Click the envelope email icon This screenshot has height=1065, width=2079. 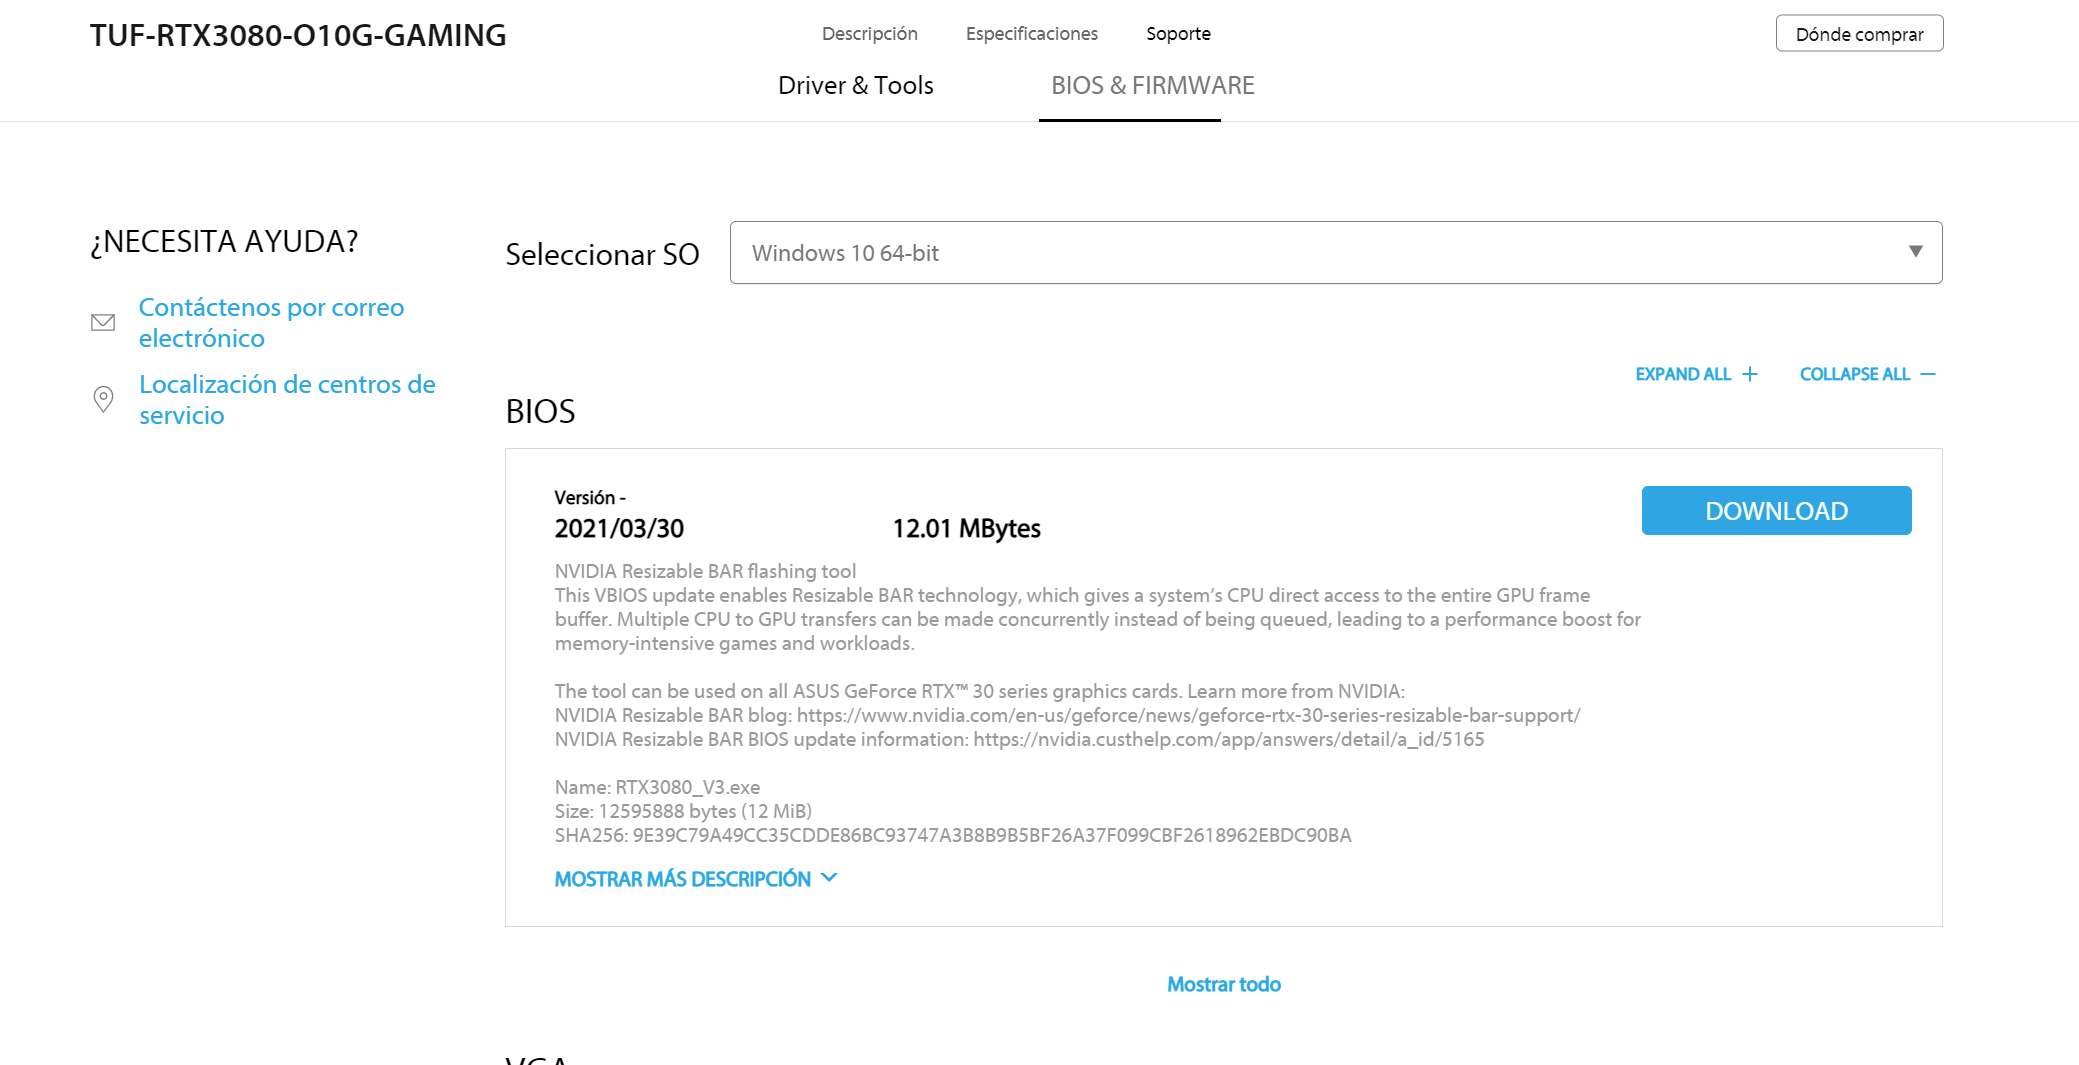tap(103, 322)
